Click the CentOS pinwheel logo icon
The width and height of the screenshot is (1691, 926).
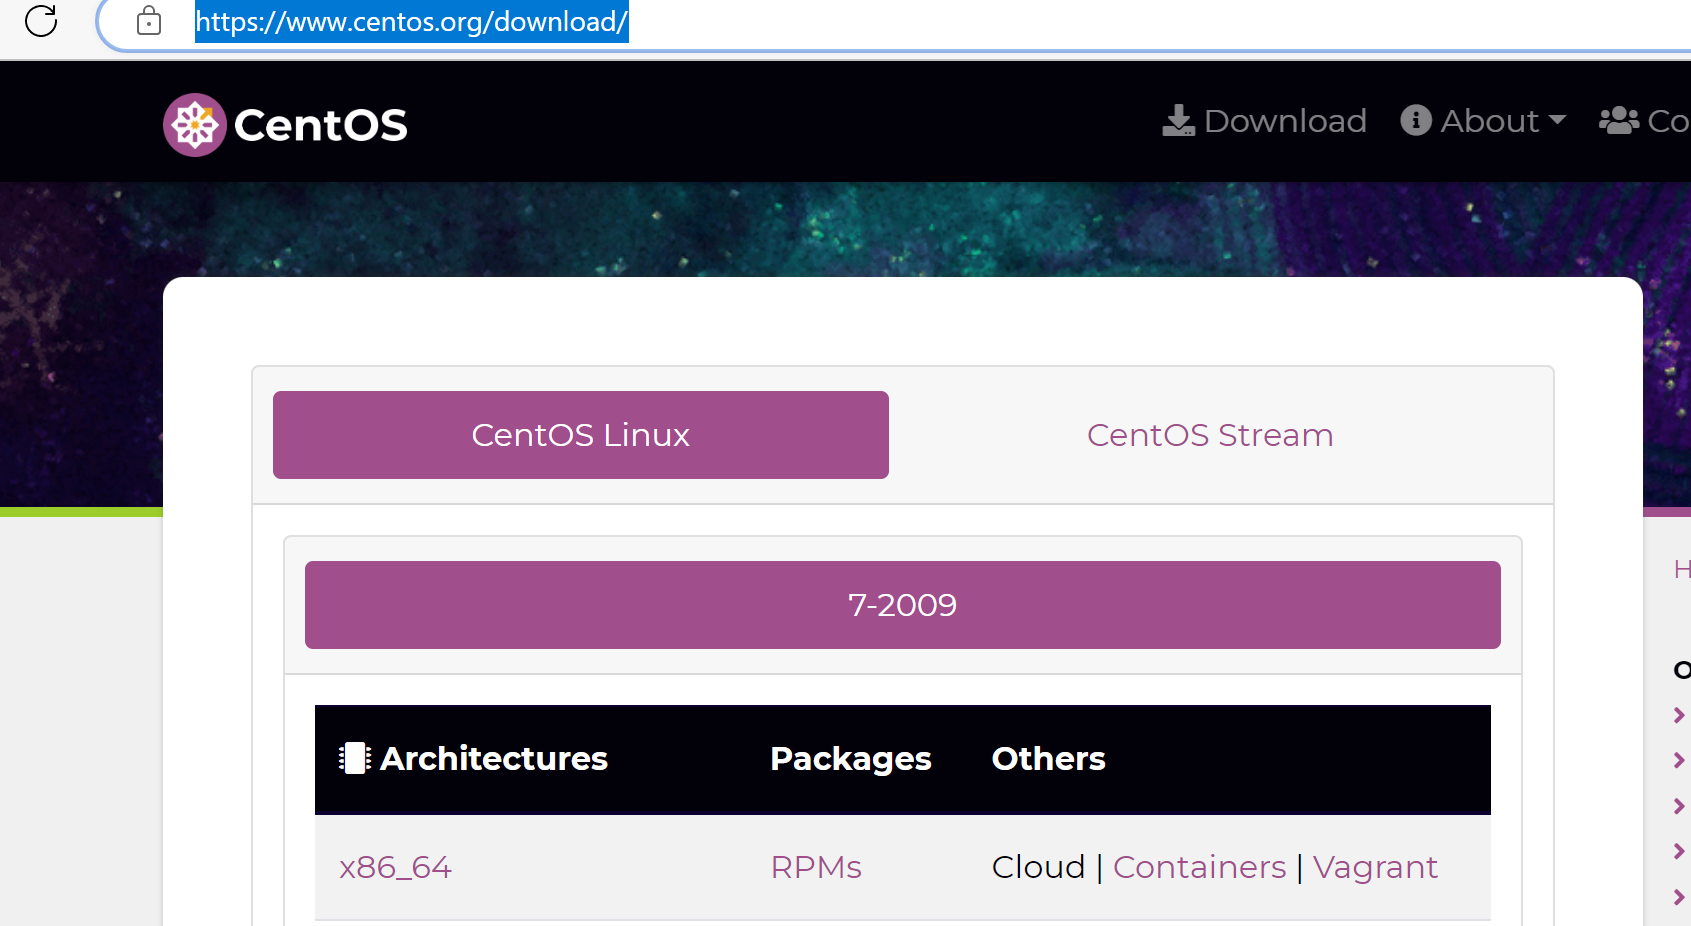point(195,125)
